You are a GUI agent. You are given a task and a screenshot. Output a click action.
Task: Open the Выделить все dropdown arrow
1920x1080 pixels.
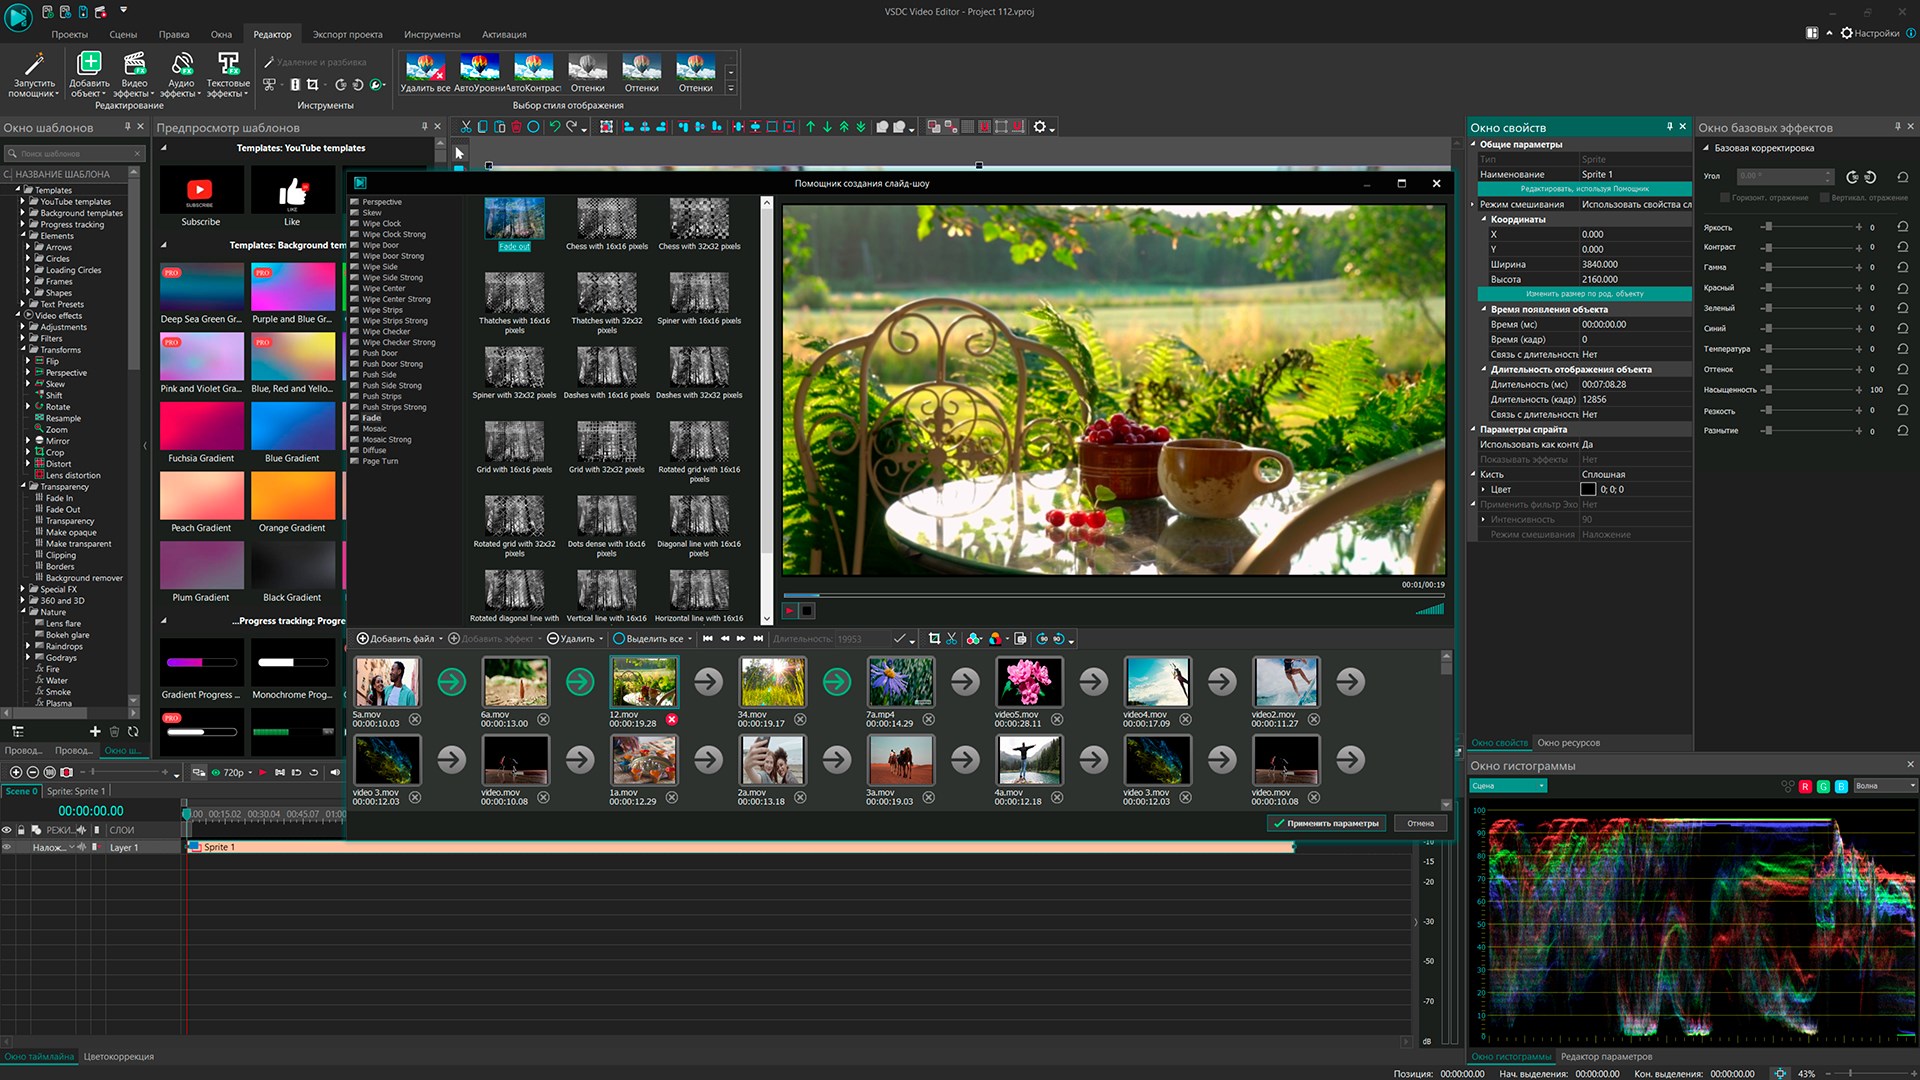coord(689,638)
